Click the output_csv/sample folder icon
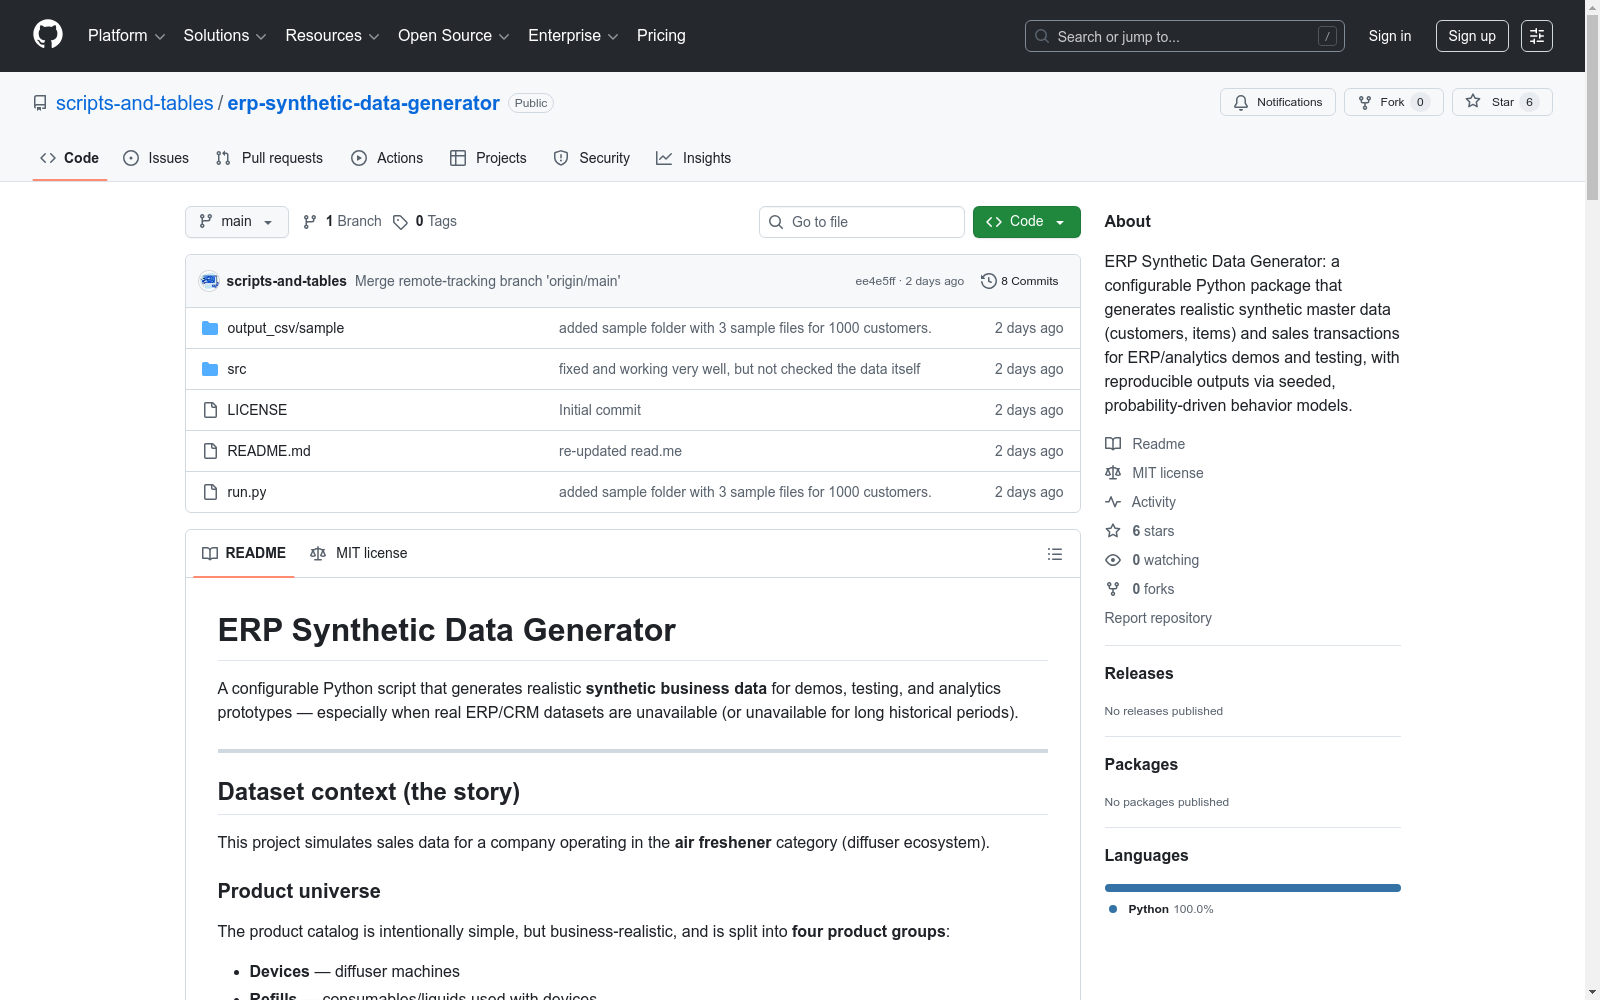This screenshot has width=1600, height=1000. [x=210, y=328]
